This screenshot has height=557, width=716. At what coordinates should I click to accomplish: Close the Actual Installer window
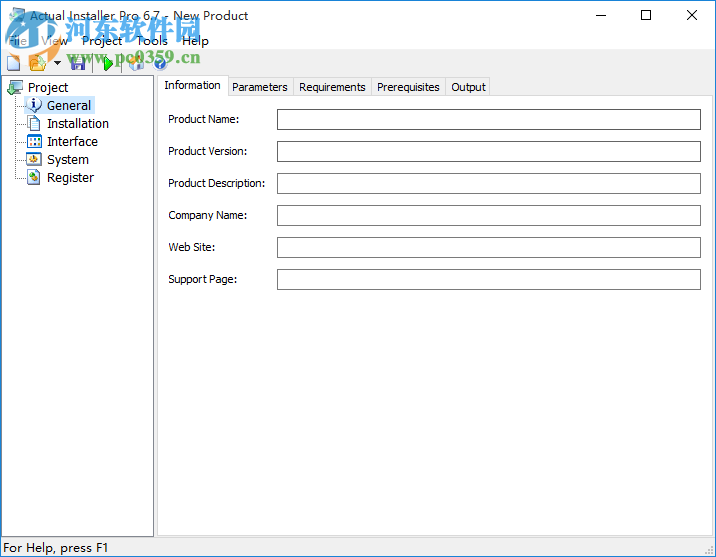point(692,16)
